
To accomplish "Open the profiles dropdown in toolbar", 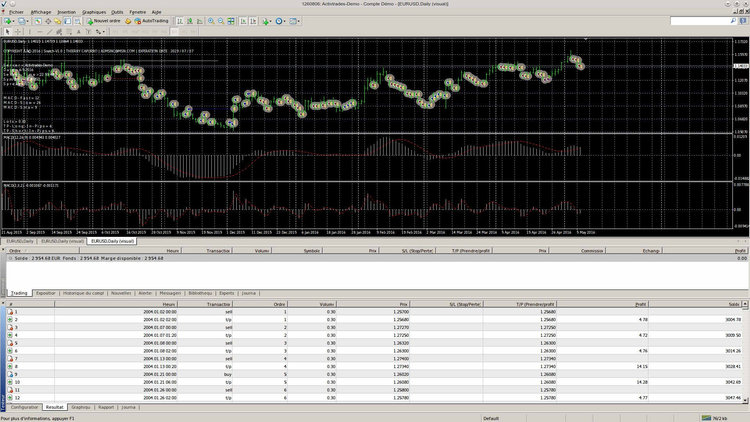I will tap(26, 20).
